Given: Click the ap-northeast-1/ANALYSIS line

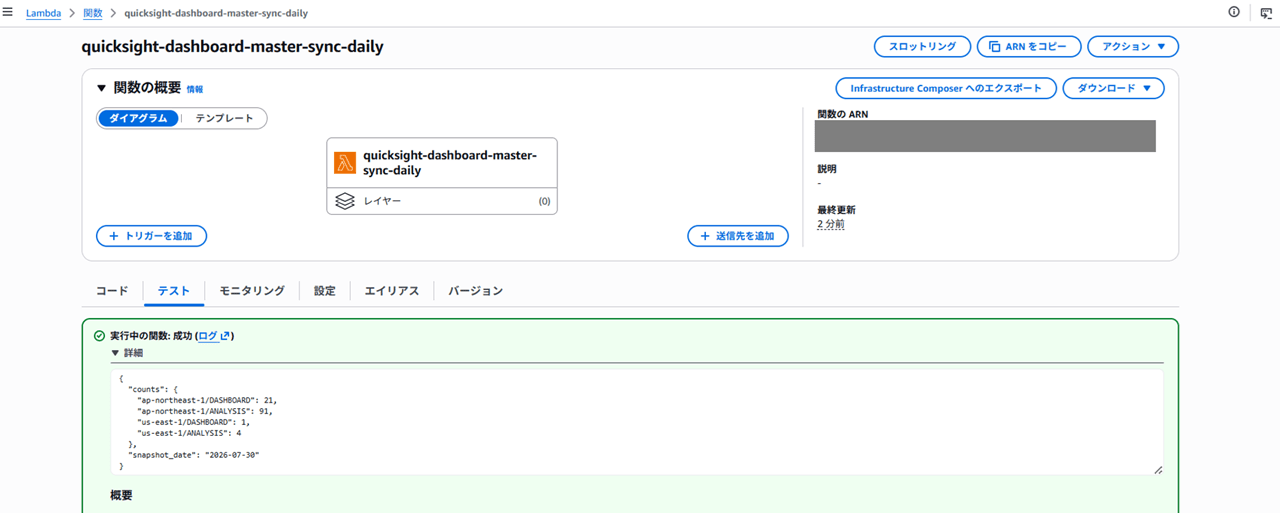Looking at the screenshot, I should pos(204,411).
